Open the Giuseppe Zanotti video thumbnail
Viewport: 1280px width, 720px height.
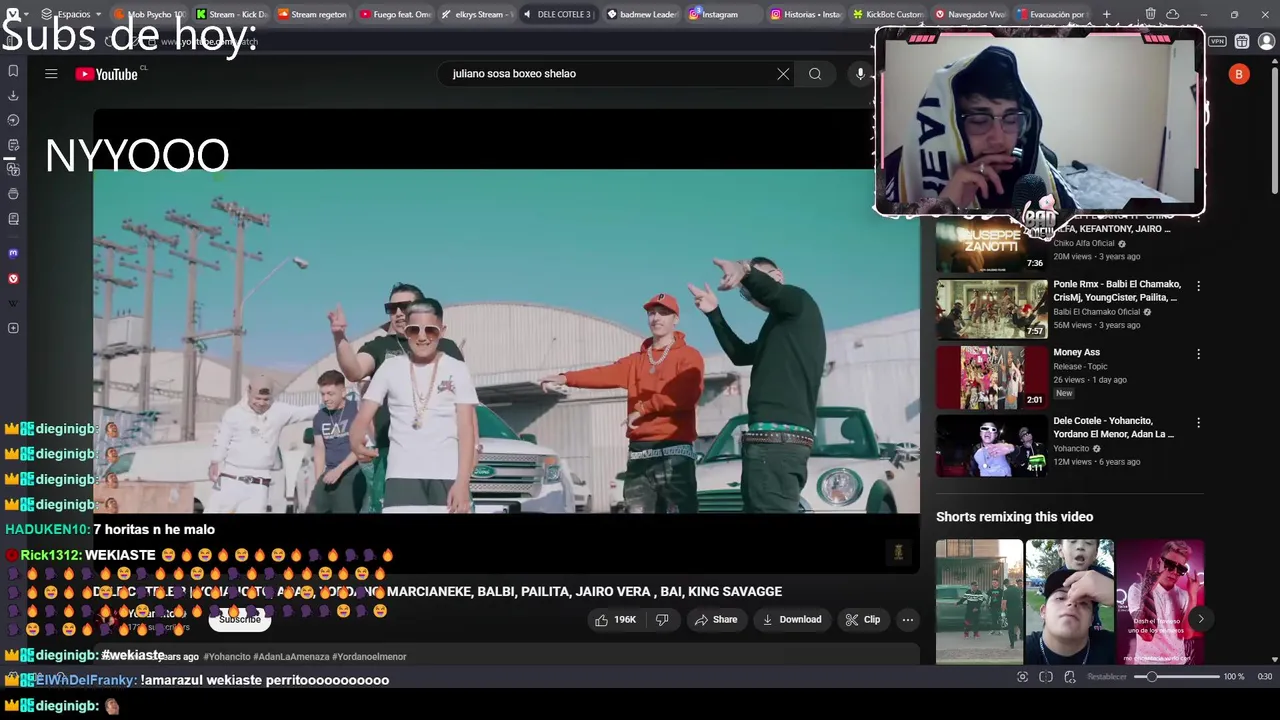991,244
